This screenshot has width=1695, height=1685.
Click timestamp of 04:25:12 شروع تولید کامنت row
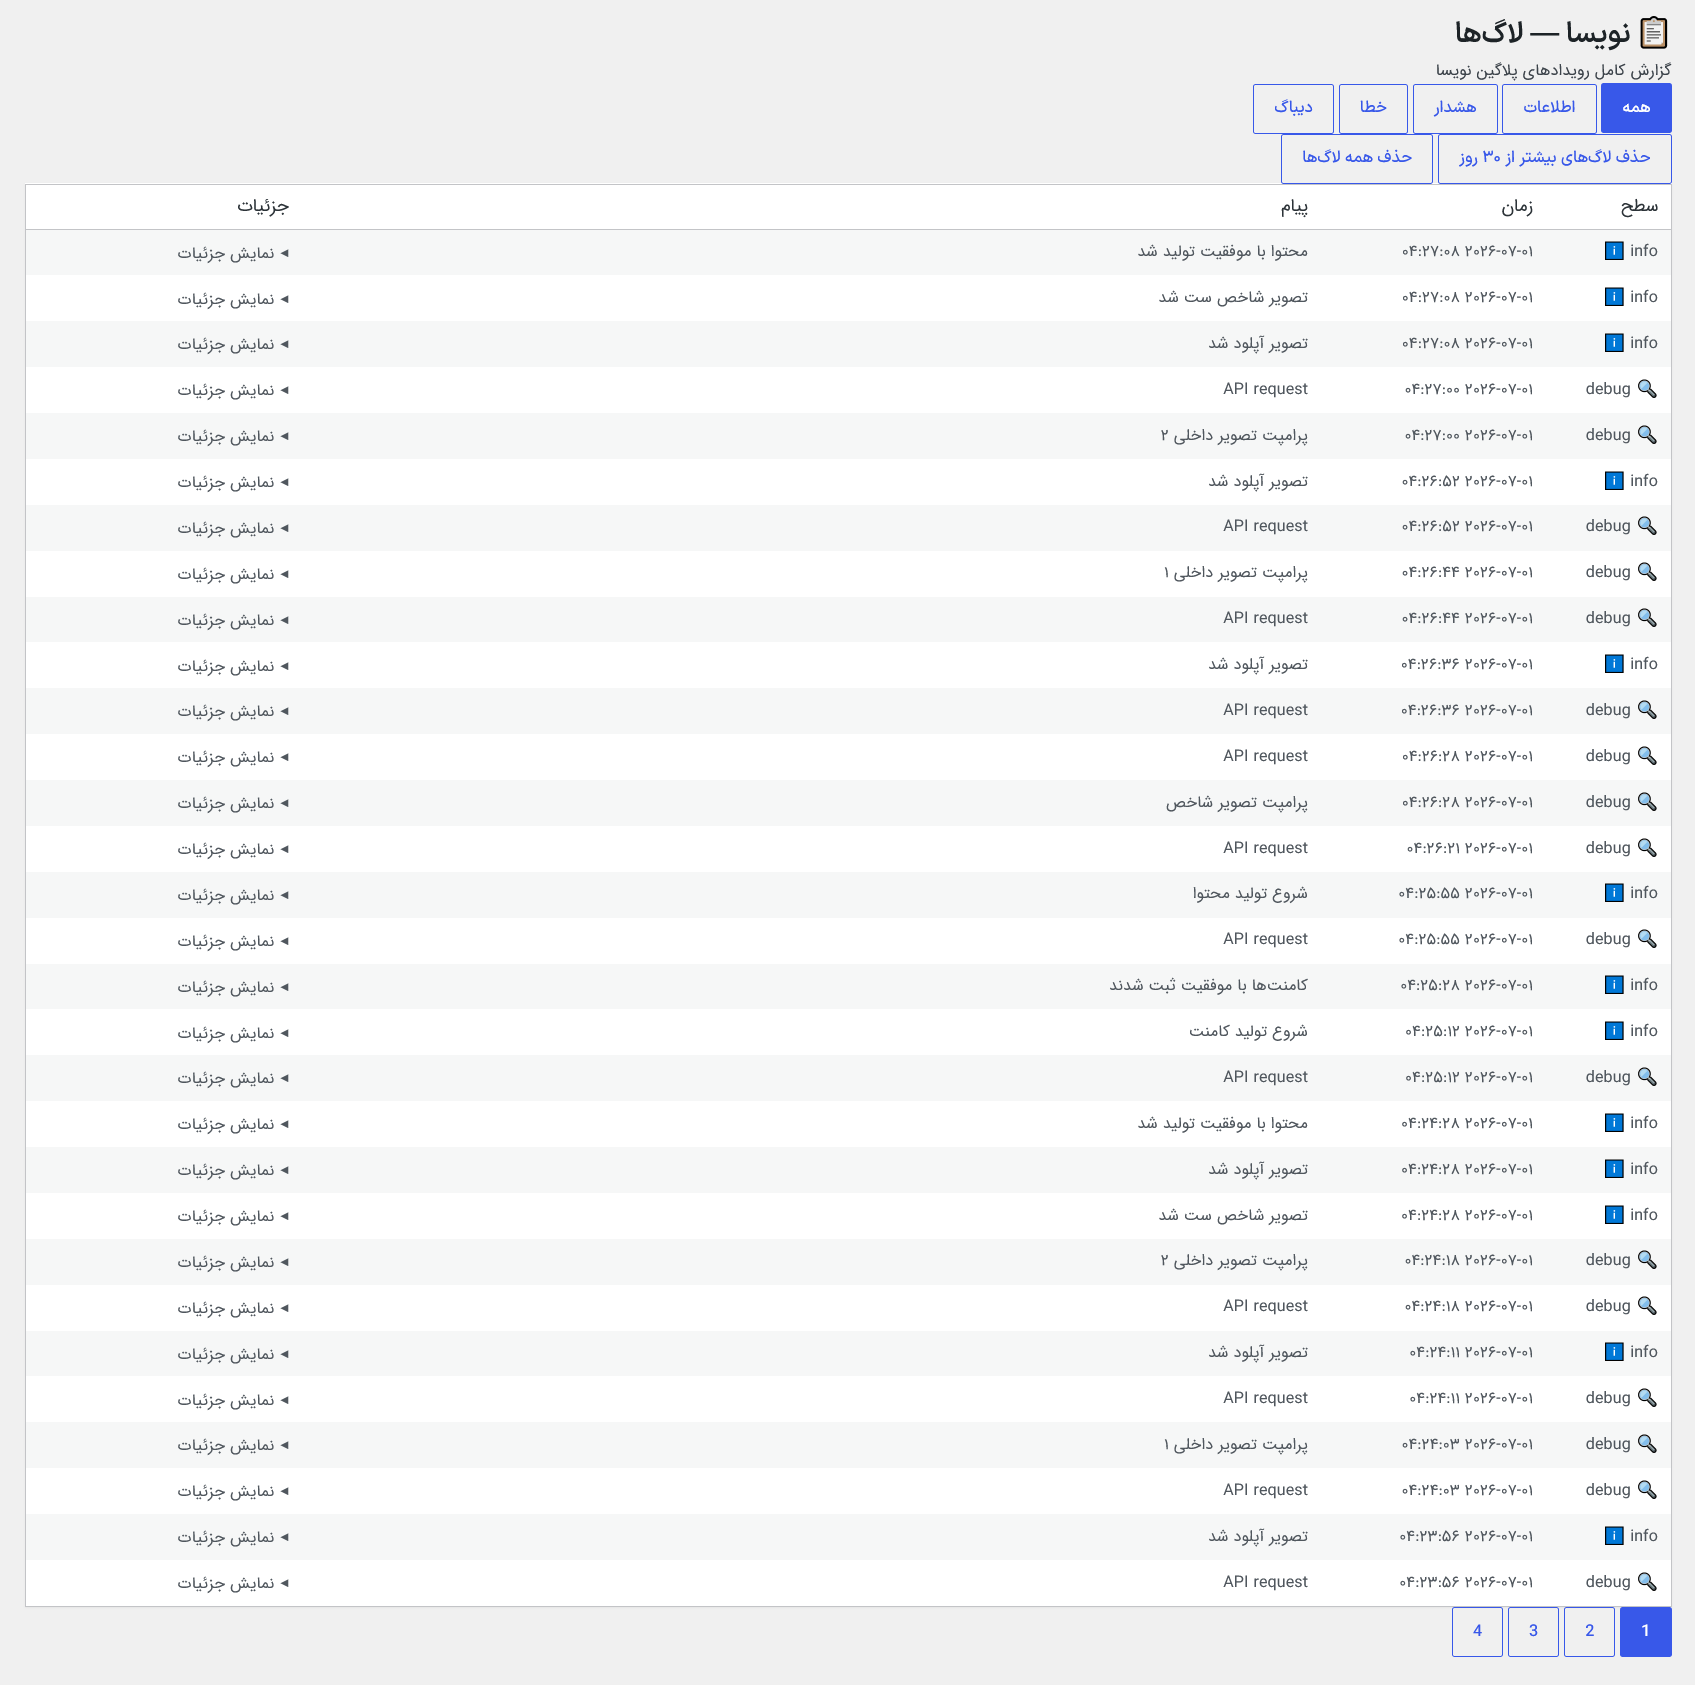[1468, 1031]
